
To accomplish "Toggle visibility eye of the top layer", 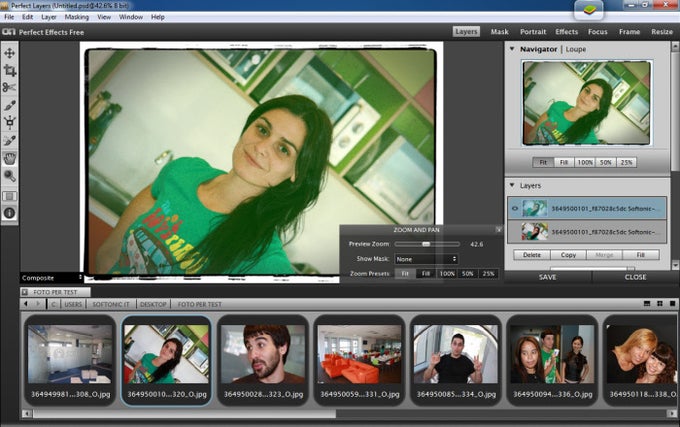I will tap(515, 209).
